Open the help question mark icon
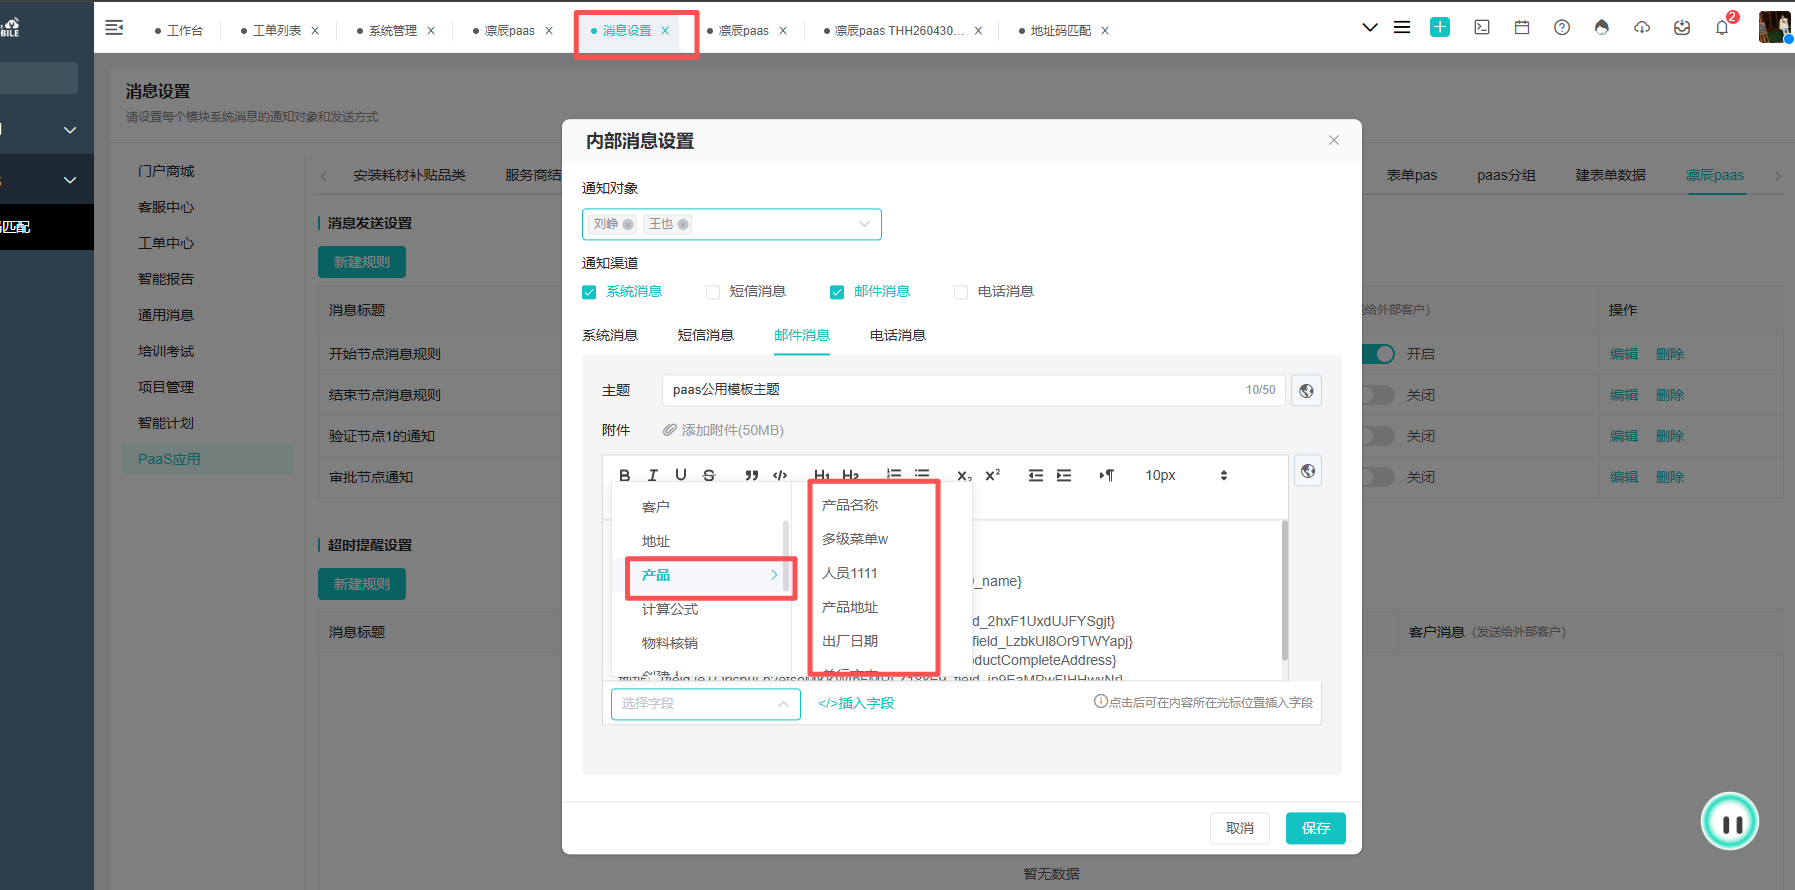 (x=1562, y=27)
